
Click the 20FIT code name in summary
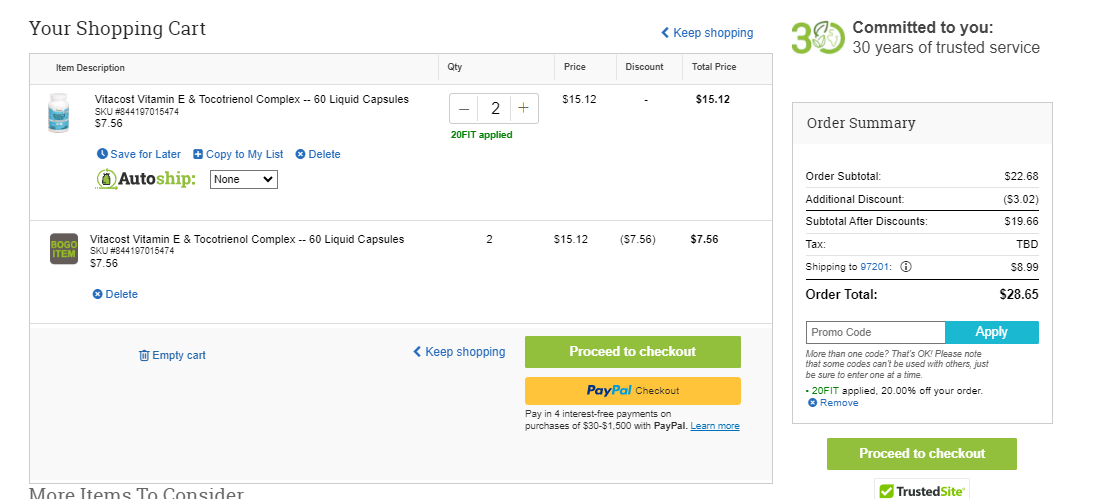click(824, 391)
